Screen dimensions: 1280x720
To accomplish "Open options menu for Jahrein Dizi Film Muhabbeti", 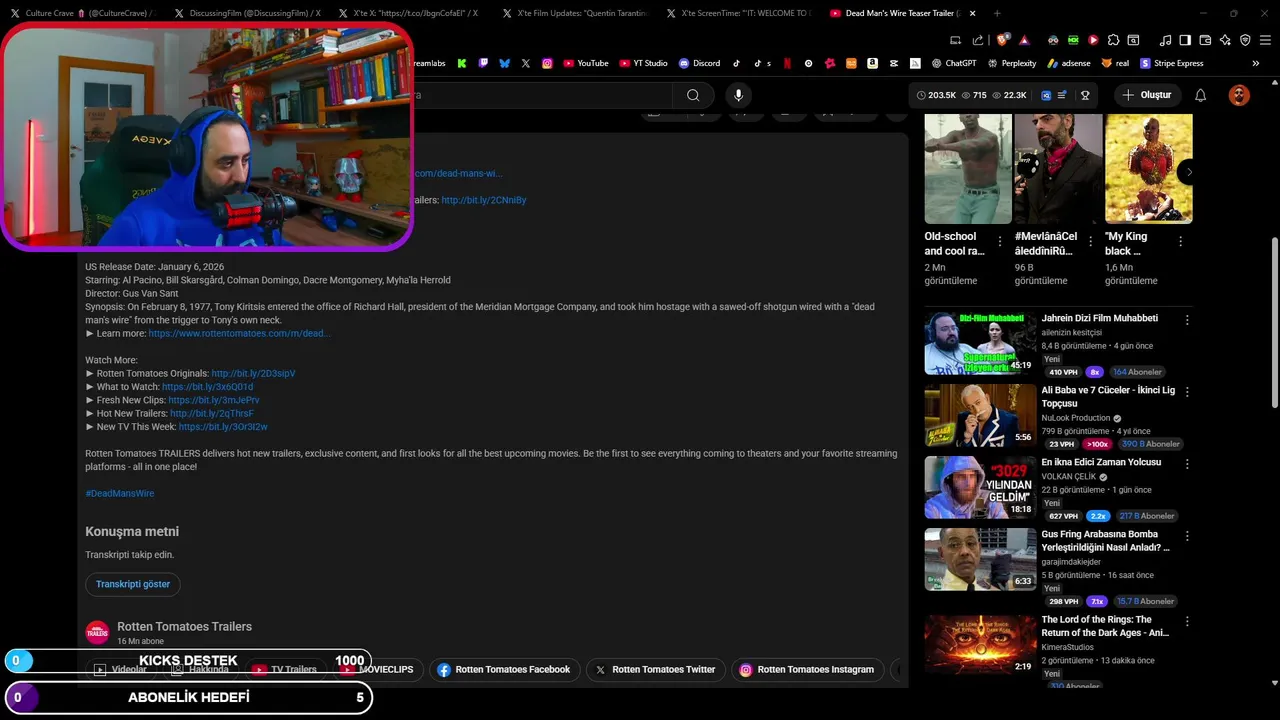I will pyautogui.click(x=1187, y=320).
